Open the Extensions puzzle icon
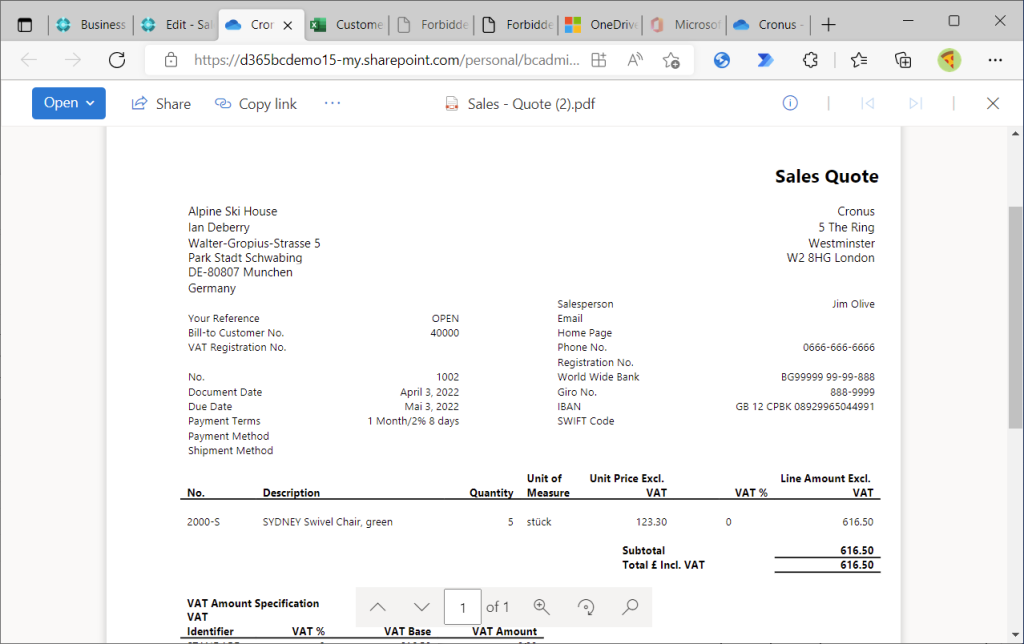Image resolution: width=1024 pixels, height=644 pixels. (810, 60)
